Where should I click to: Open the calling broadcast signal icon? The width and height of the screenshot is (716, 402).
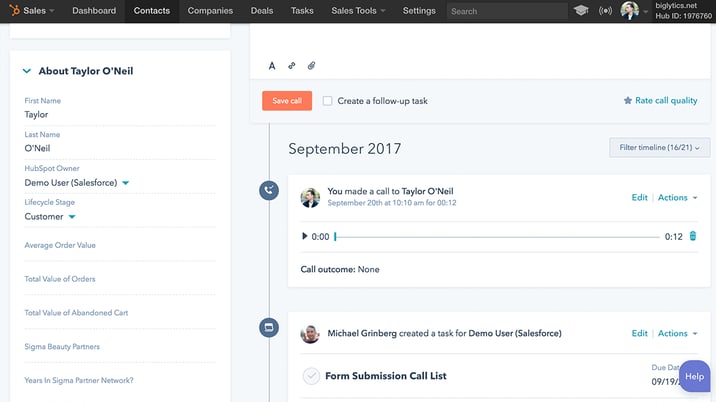point(605,11)
